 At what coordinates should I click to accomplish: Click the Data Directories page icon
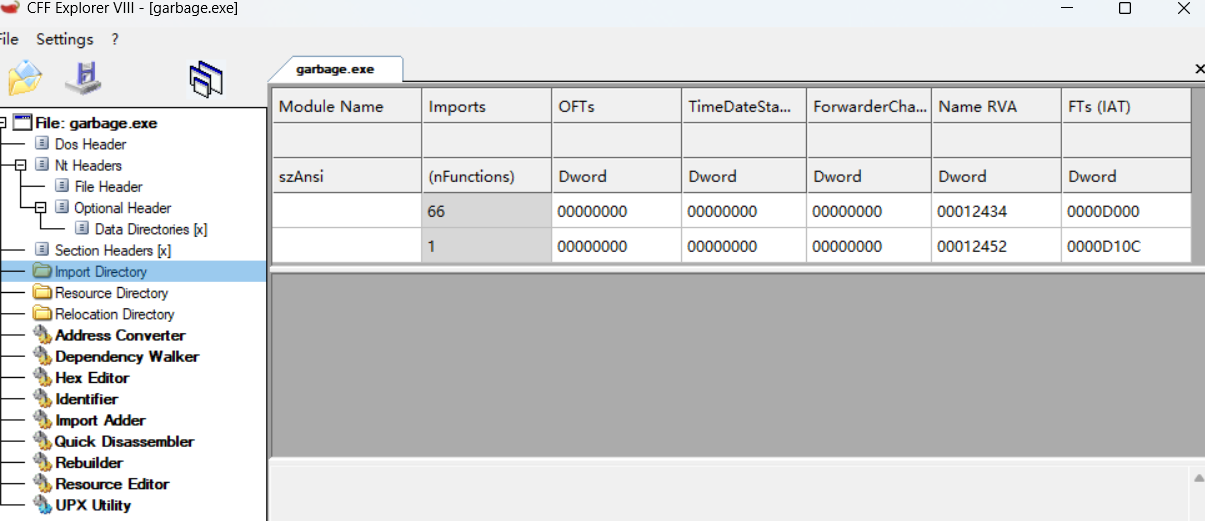coord(82,229)
